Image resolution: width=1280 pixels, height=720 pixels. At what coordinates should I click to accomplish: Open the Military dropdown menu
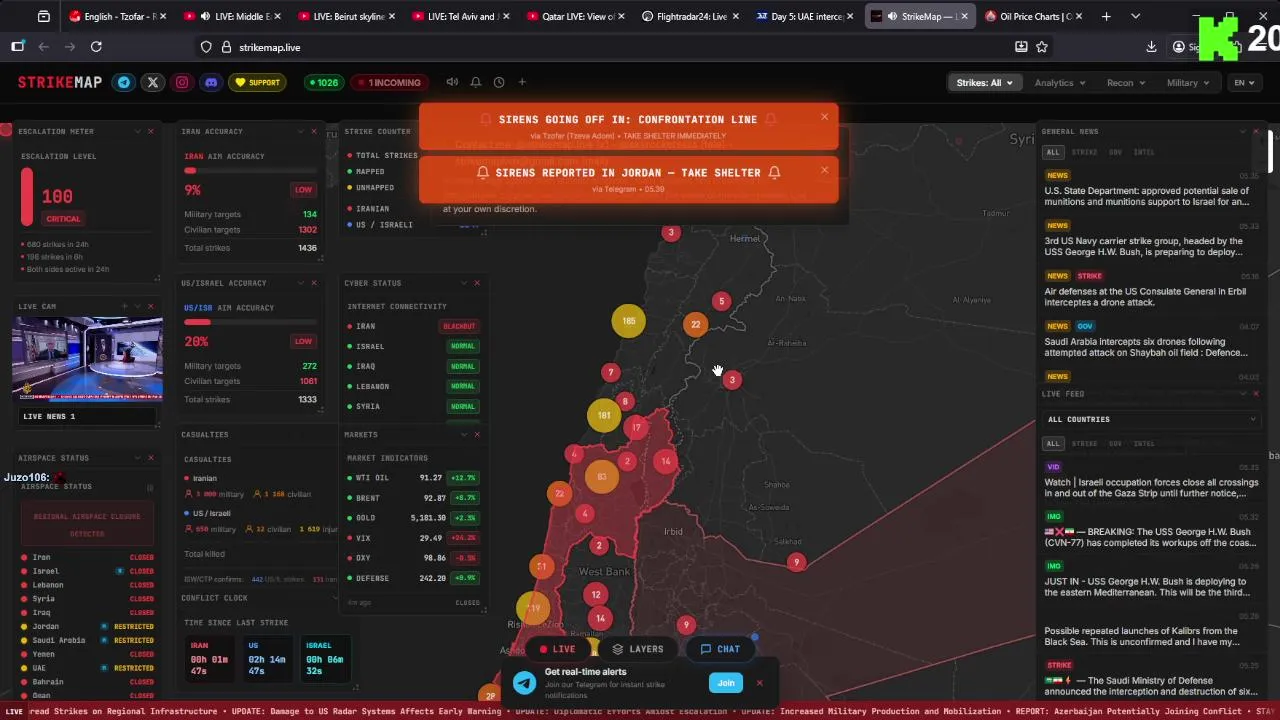(x=1188, y=83)
